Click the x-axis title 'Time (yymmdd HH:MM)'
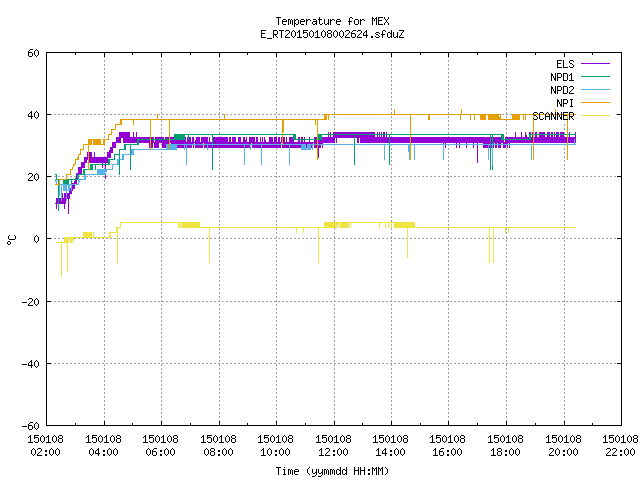The width and height of the screenshot is (640, 480). click(332, 471)
